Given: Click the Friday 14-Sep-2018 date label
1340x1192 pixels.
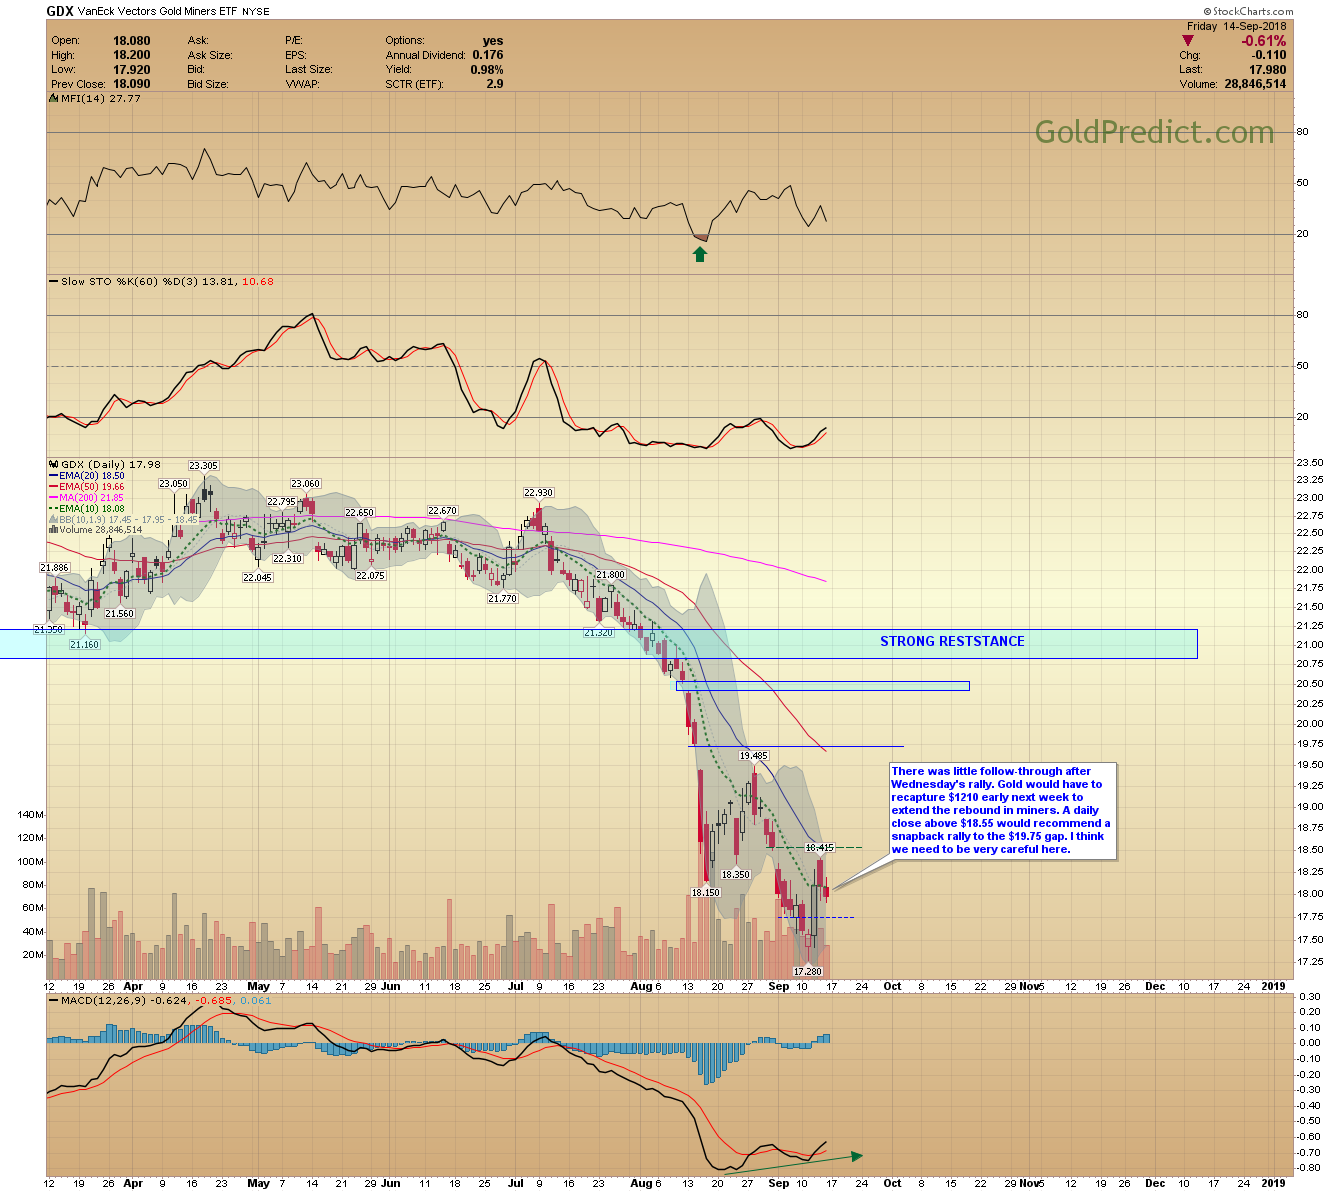Looking at the screenshot, I should (x=1236, y=26).
